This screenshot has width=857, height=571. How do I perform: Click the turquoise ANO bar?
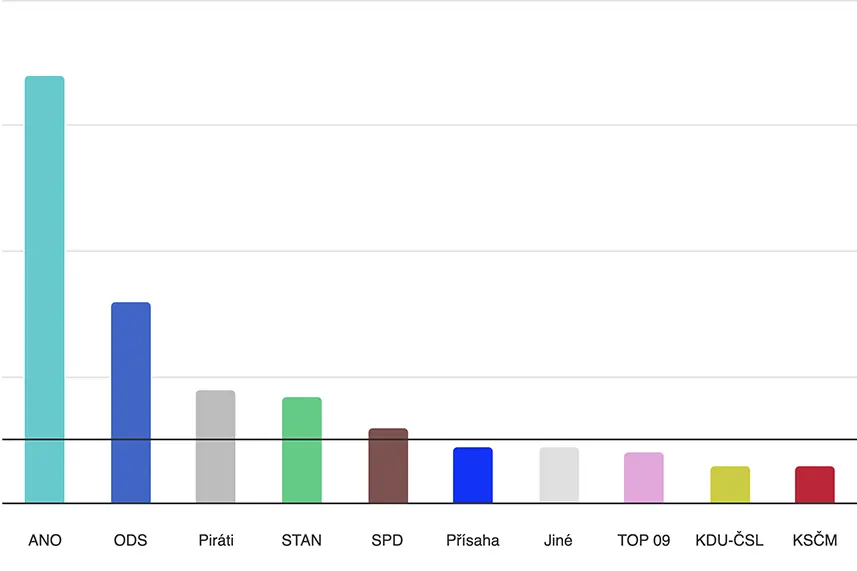click(45, 289)
